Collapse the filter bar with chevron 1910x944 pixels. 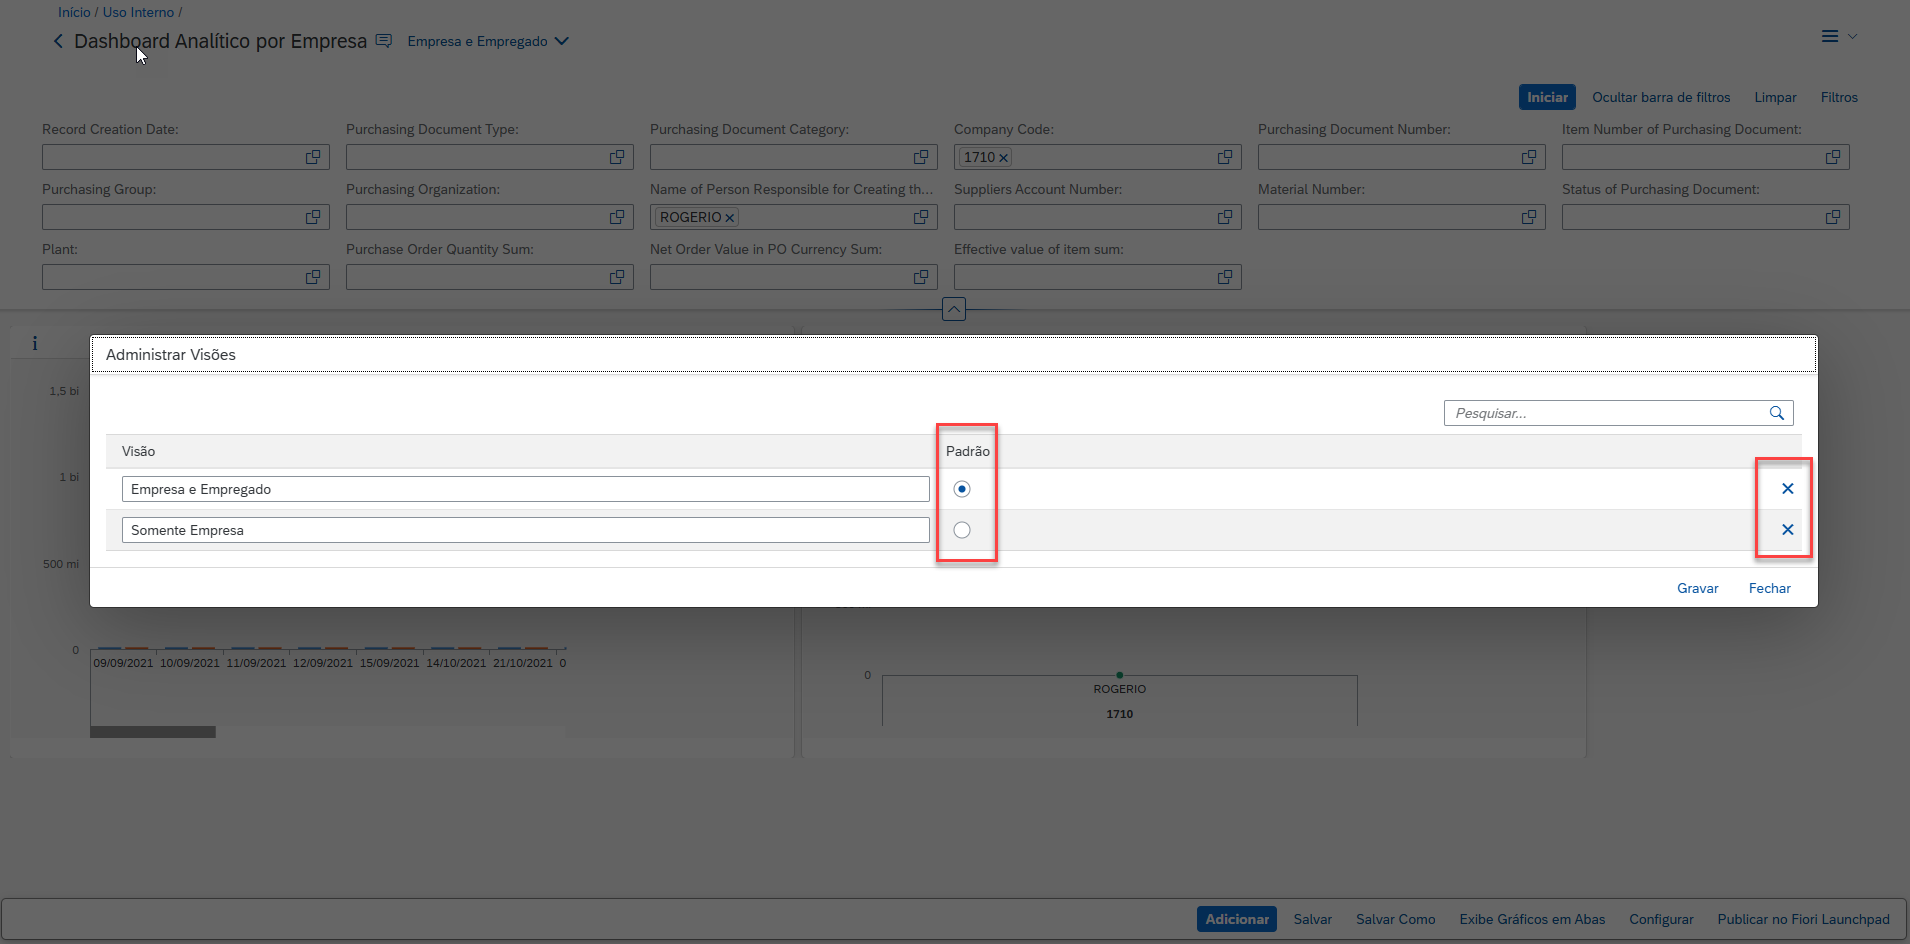954,310
